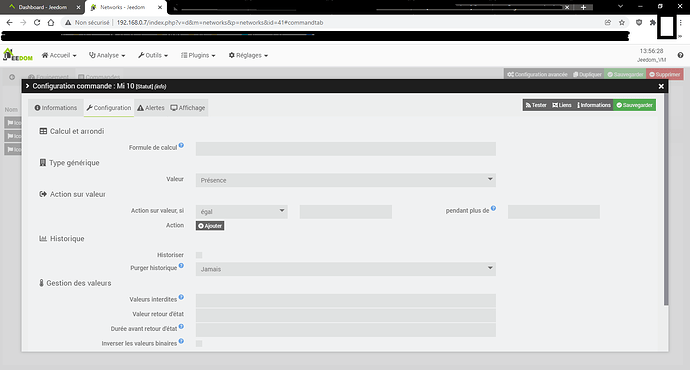The image size is (690, 370).
Task: Click the address bar URL
Action: (220, 22)
